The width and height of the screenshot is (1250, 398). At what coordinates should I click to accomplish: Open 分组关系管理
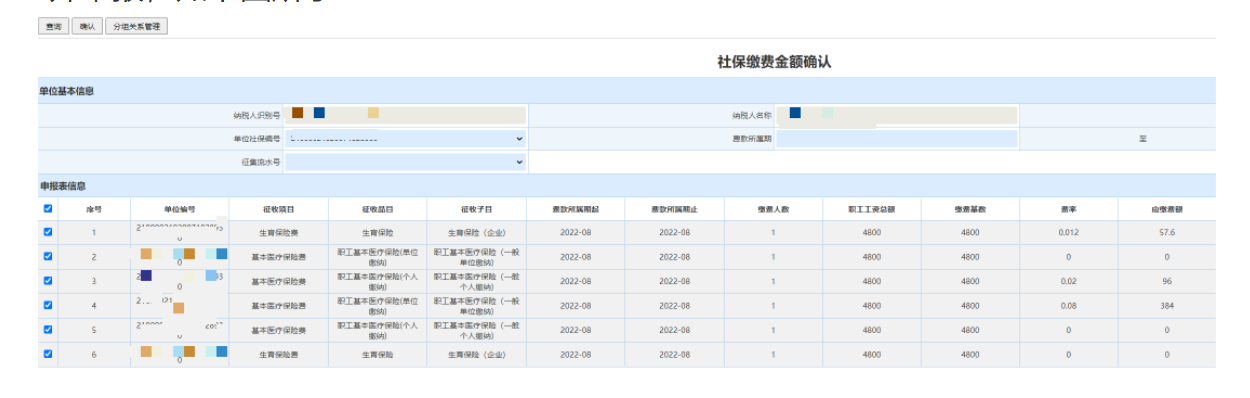[136, 27]
